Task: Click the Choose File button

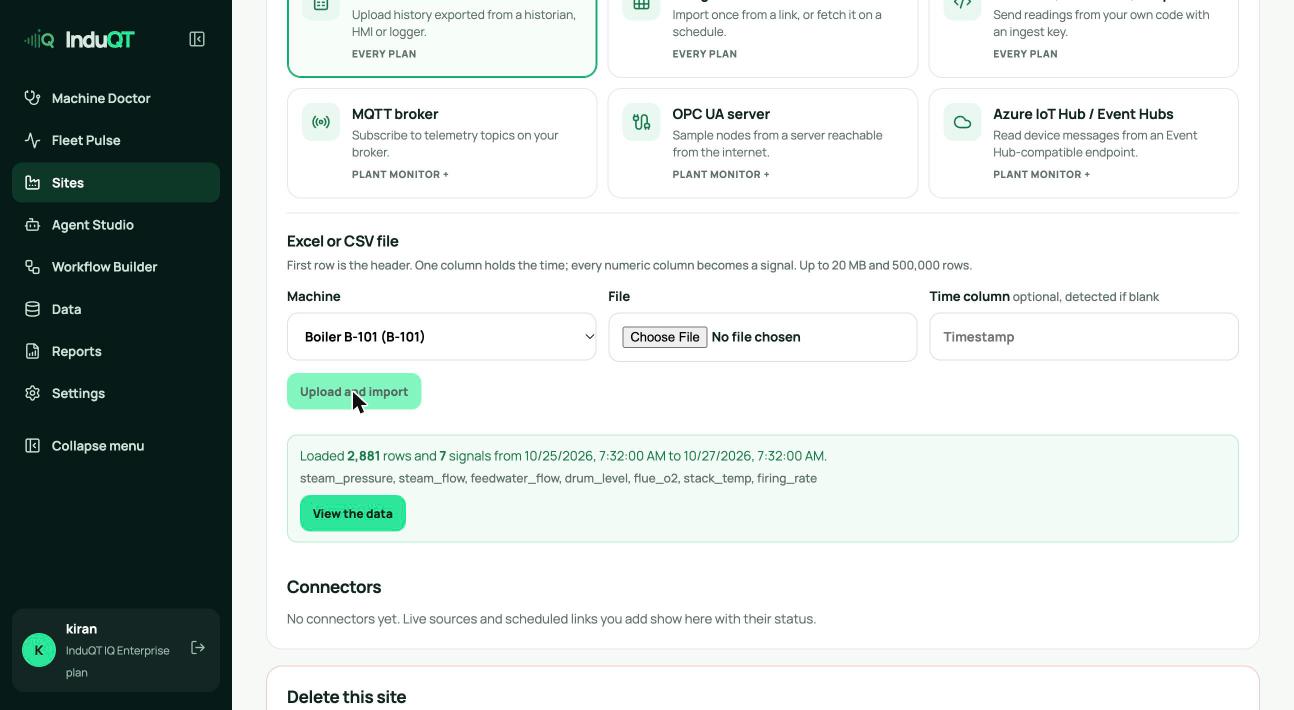Action: (665, 337)
